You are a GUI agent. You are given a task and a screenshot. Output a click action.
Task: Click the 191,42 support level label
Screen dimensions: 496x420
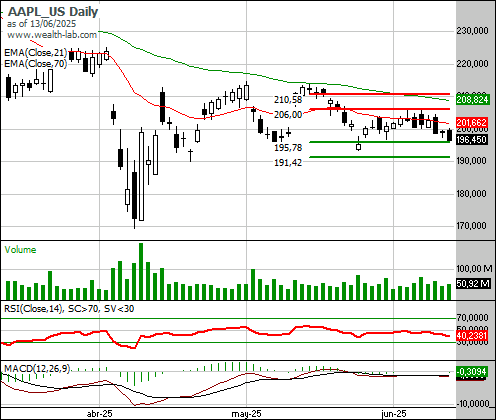pyautogui.click(x=288, y=163)
